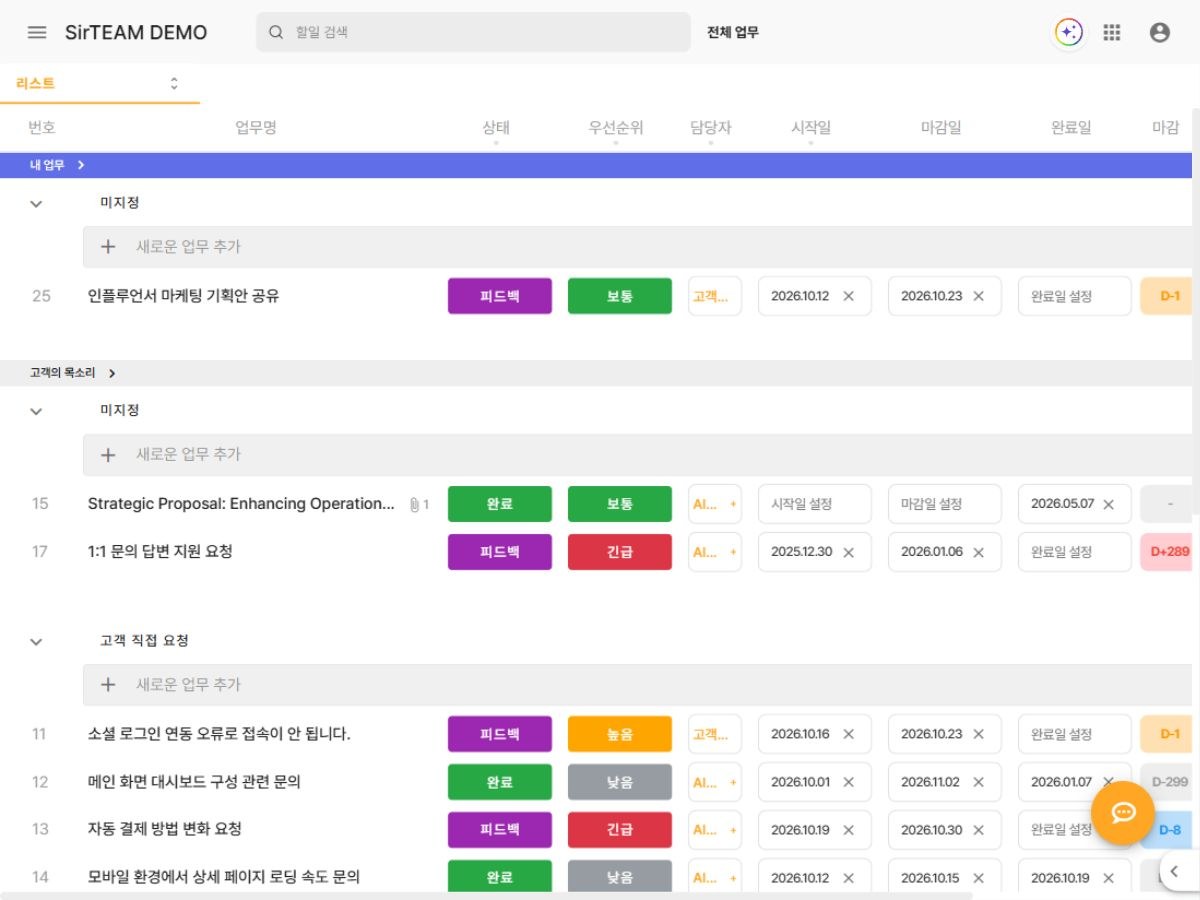Open task 자동 결제 방법 변화 요청
Screen dimensions: 1200x900
165,830
